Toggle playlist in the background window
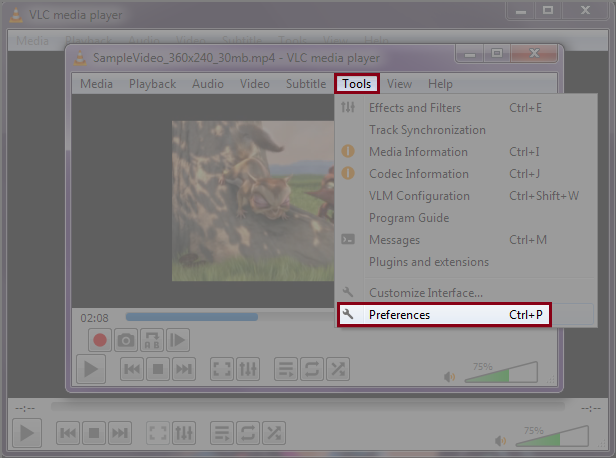 click(x=222, y=433)
